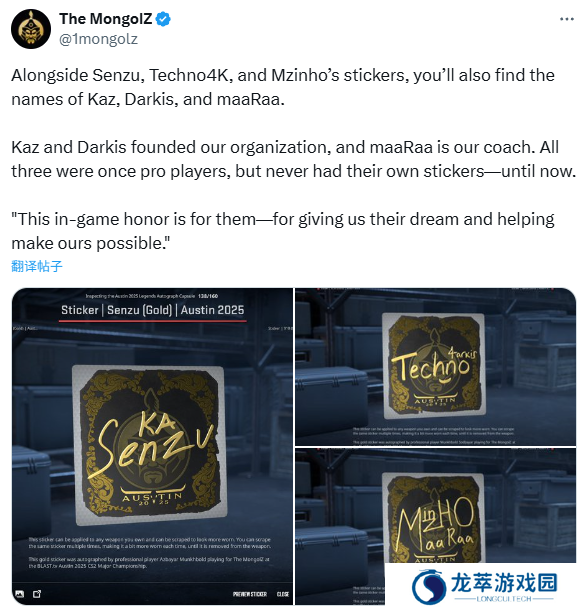The image size is (585, 613).
Task: Open the three-dot more options menu
Action: (x=567, y=19)
